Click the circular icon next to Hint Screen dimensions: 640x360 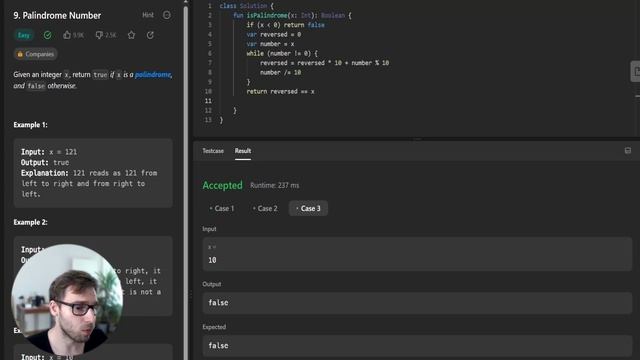167,15
